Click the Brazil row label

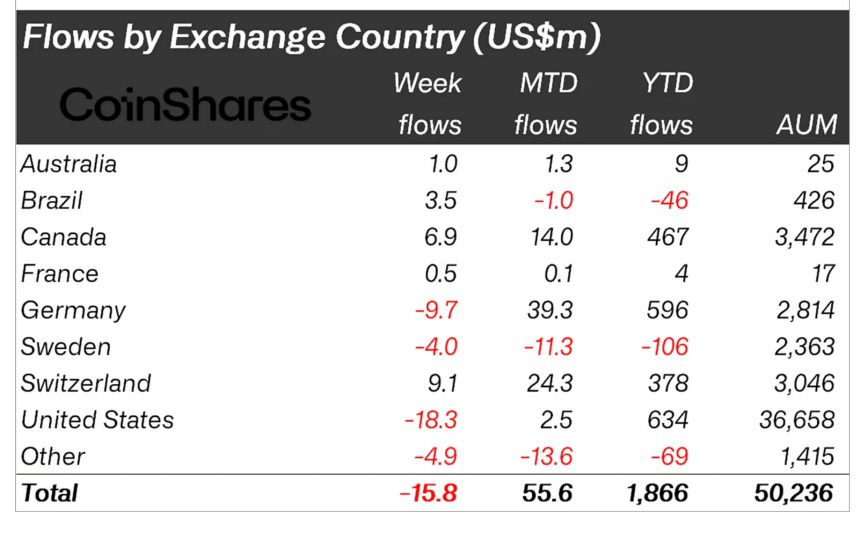pyautogui.click(x=51, y=200)
